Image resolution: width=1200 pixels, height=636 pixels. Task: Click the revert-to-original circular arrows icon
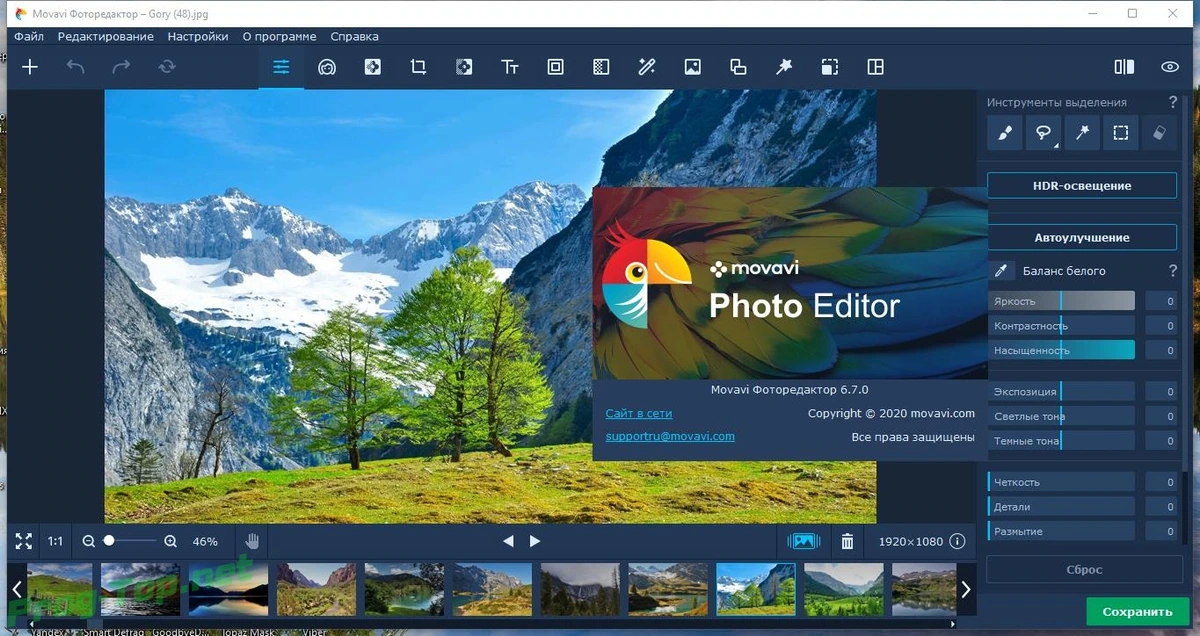coord(167,67)
